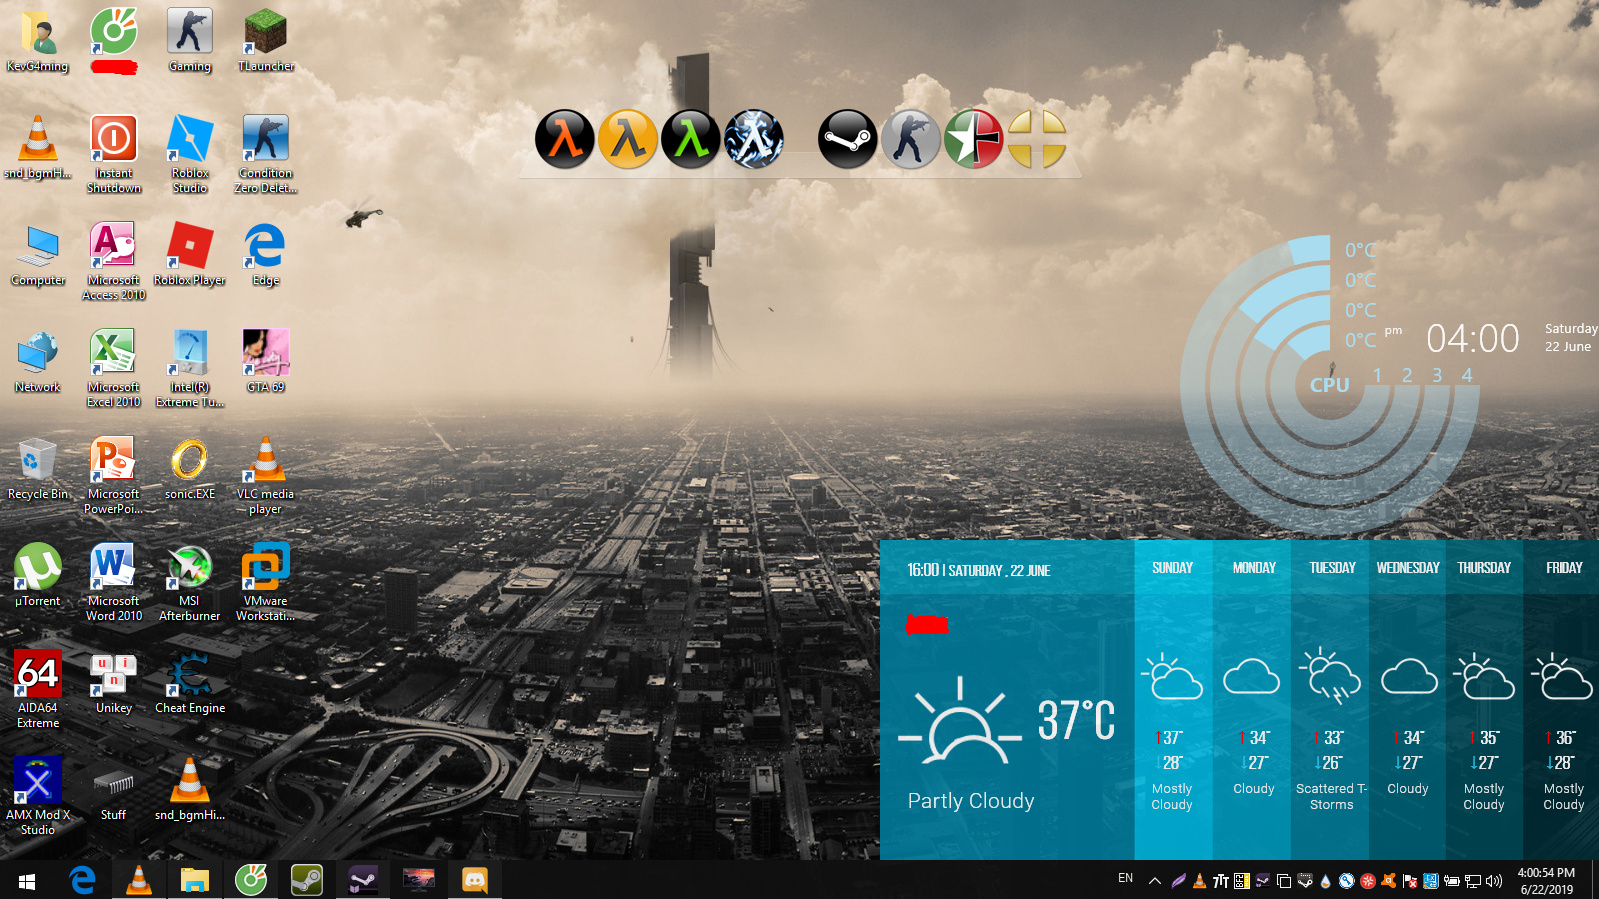
Task: Open dark Steam taskbar window
Action: click(x=363, y=880)
